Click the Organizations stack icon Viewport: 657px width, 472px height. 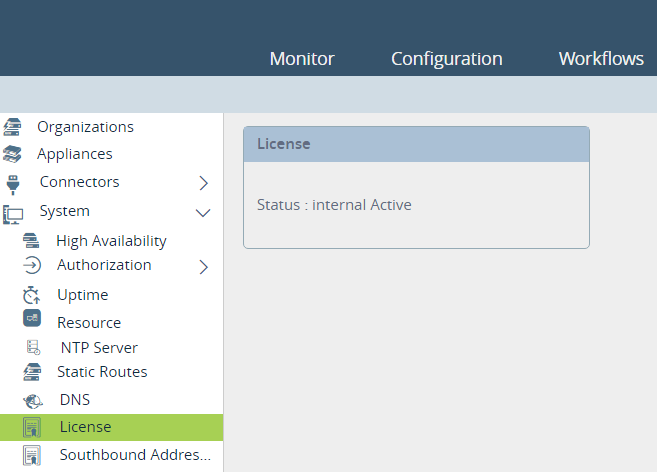click(x=12, y=127)
